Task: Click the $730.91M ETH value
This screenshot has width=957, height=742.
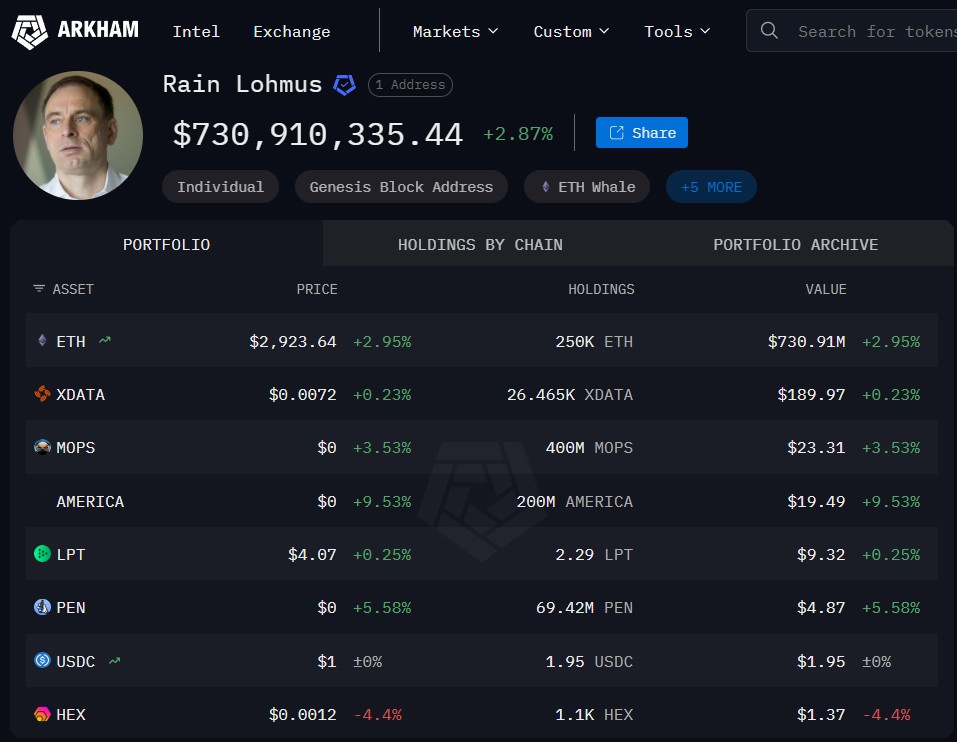Action: tap(807, 341)
